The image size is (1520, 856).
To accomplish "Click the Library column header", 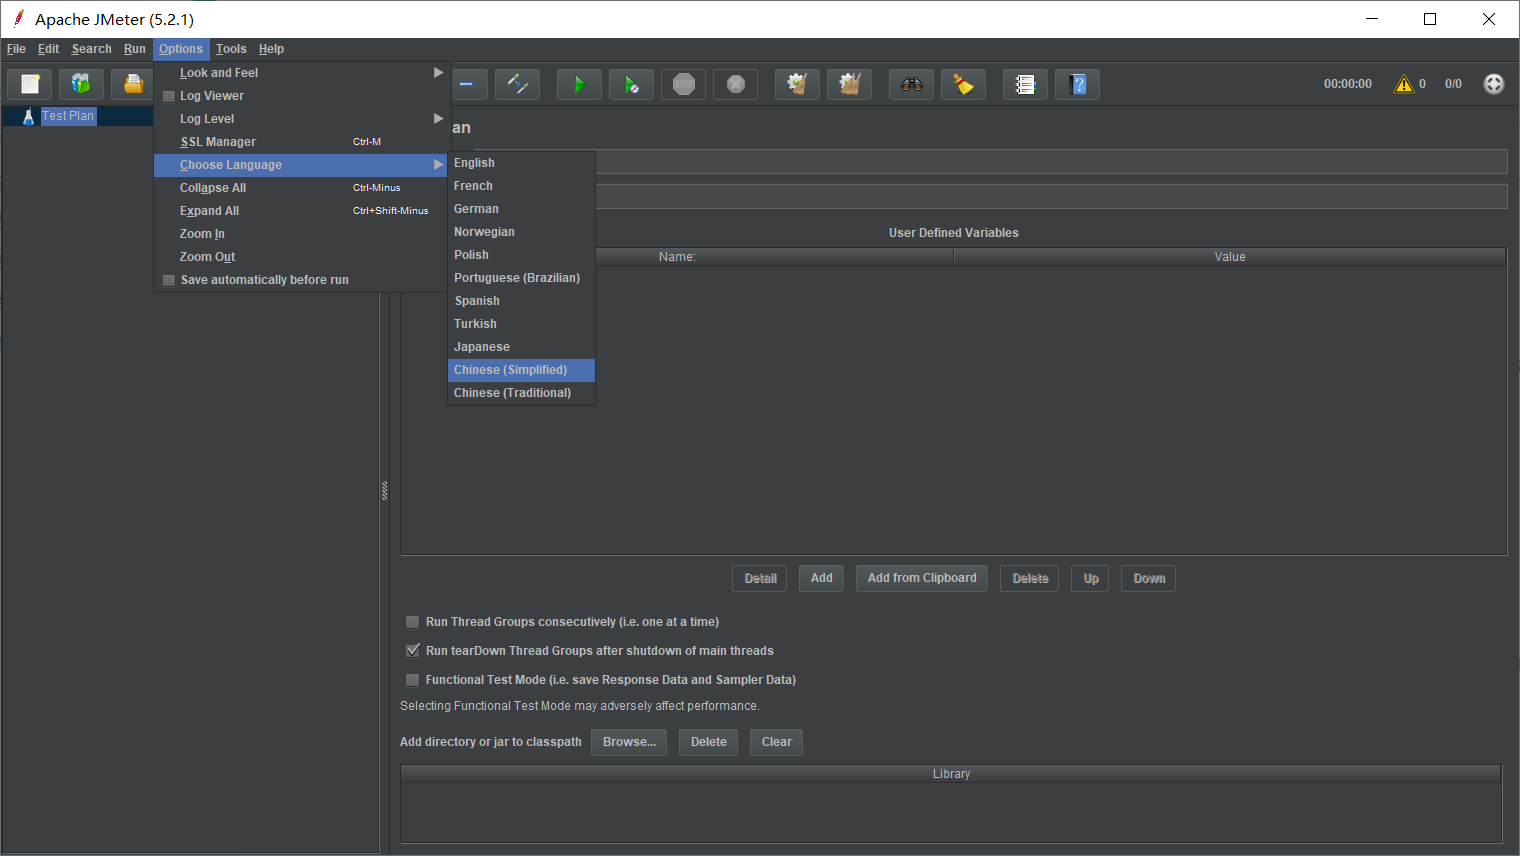I will [951, 774].
